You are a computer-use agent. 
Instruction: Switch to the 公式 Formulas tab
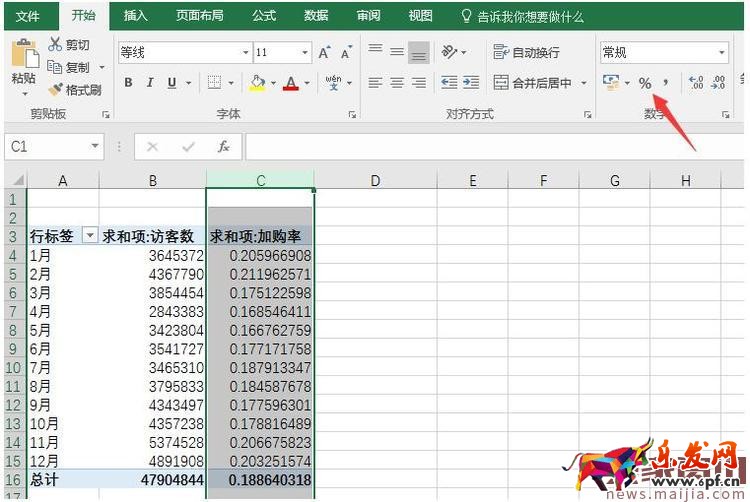264,16
